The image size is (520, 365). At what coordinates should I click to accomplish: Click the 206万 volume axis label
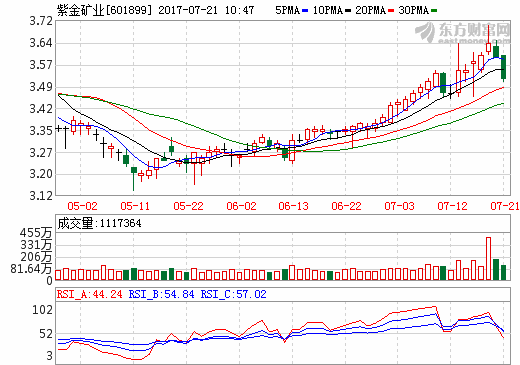click(36, 257)
